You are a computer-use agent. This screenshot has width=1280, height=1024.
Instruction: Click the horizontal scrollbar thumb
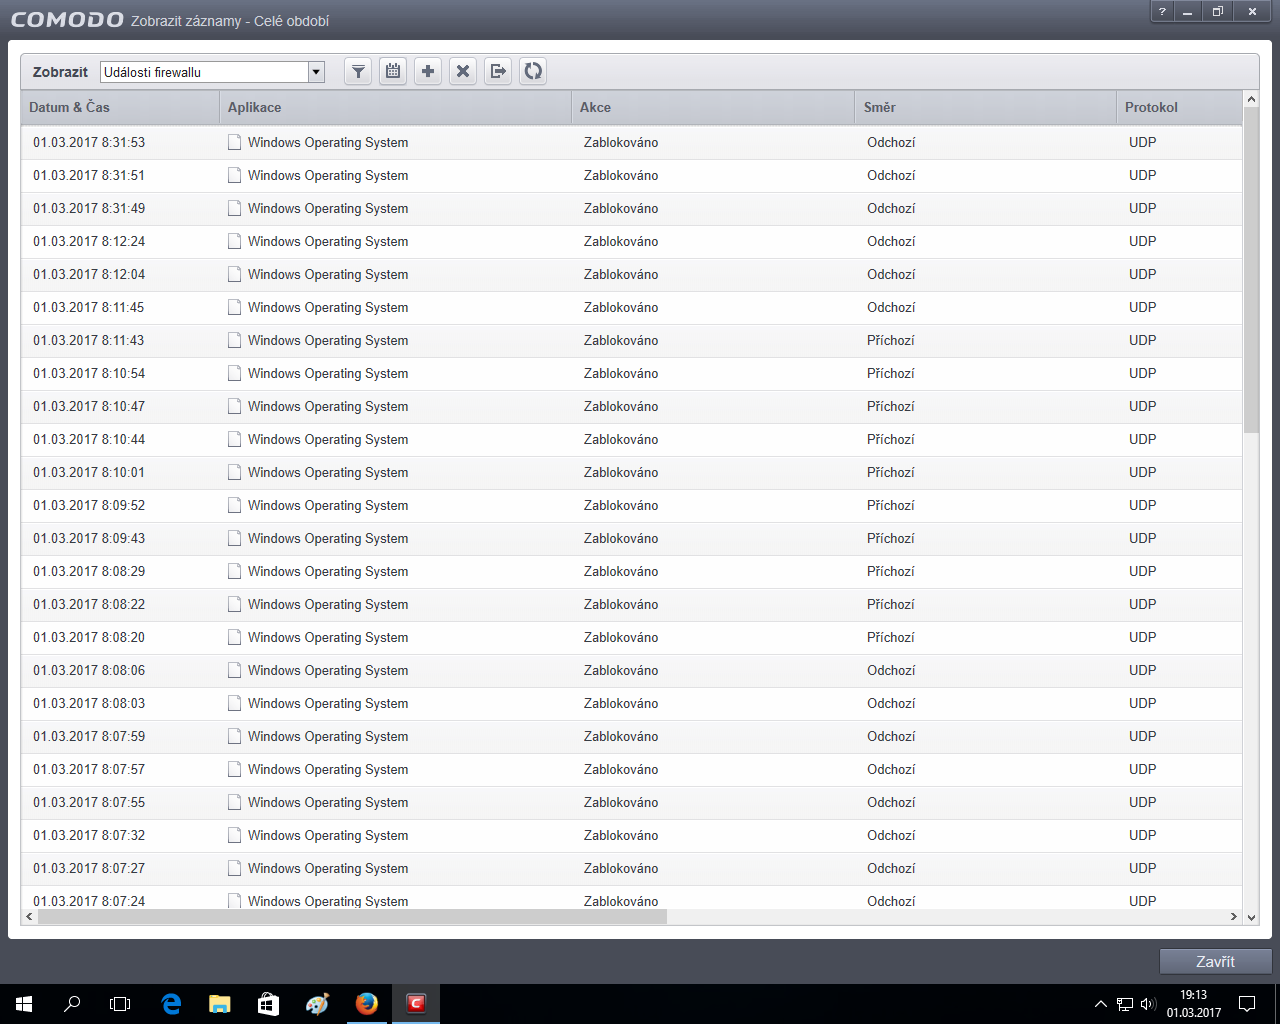point(352,916)
